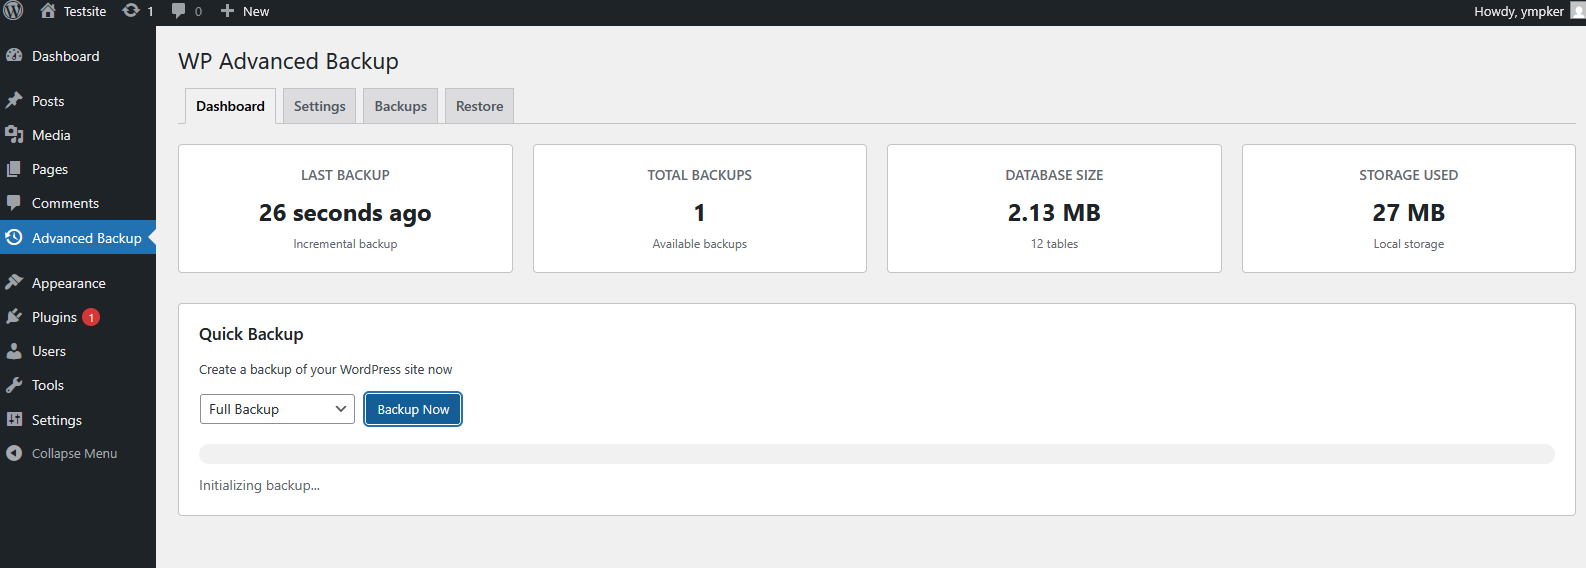Viewport: 1586px width, 568px height.
Task: Click the Backup Now button
Action: point(413,409)
